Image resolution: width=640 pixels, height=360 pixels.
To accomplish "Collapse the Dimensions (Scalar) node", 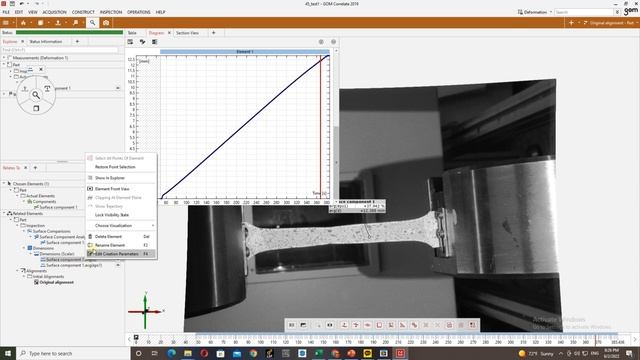I will tap(31, 254).
